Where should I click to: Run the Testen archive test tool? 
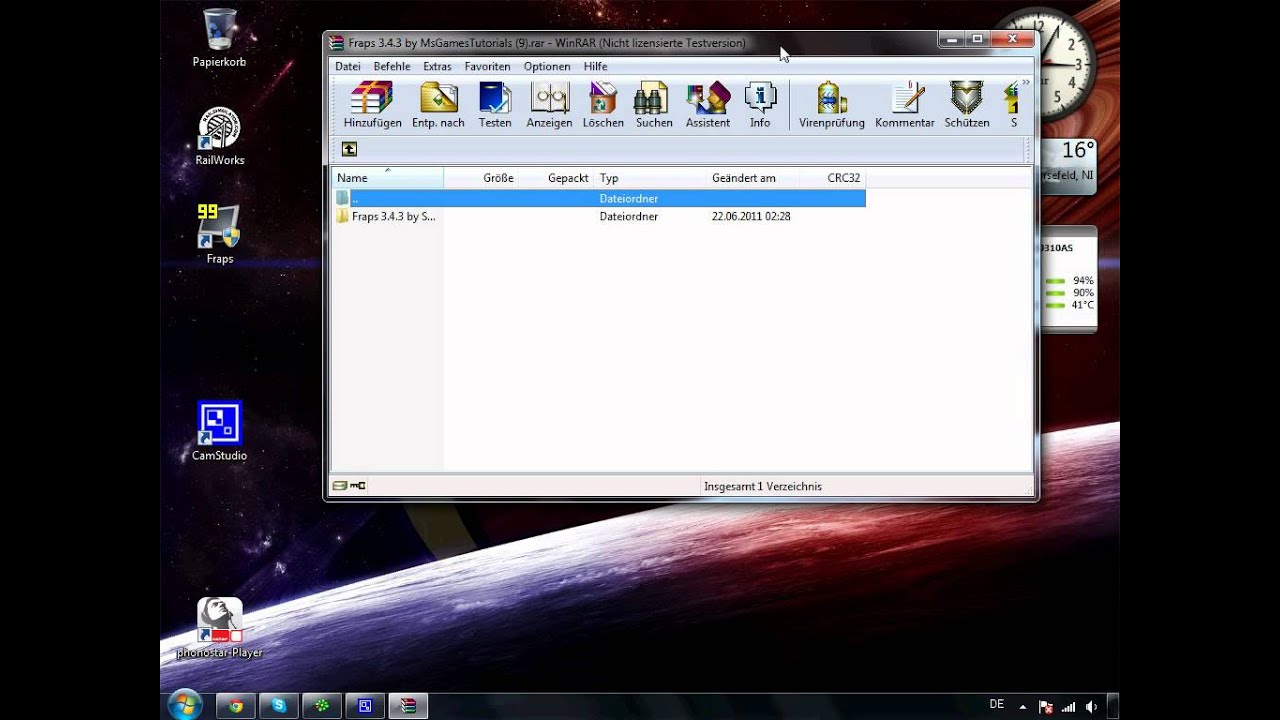(495, 105)
